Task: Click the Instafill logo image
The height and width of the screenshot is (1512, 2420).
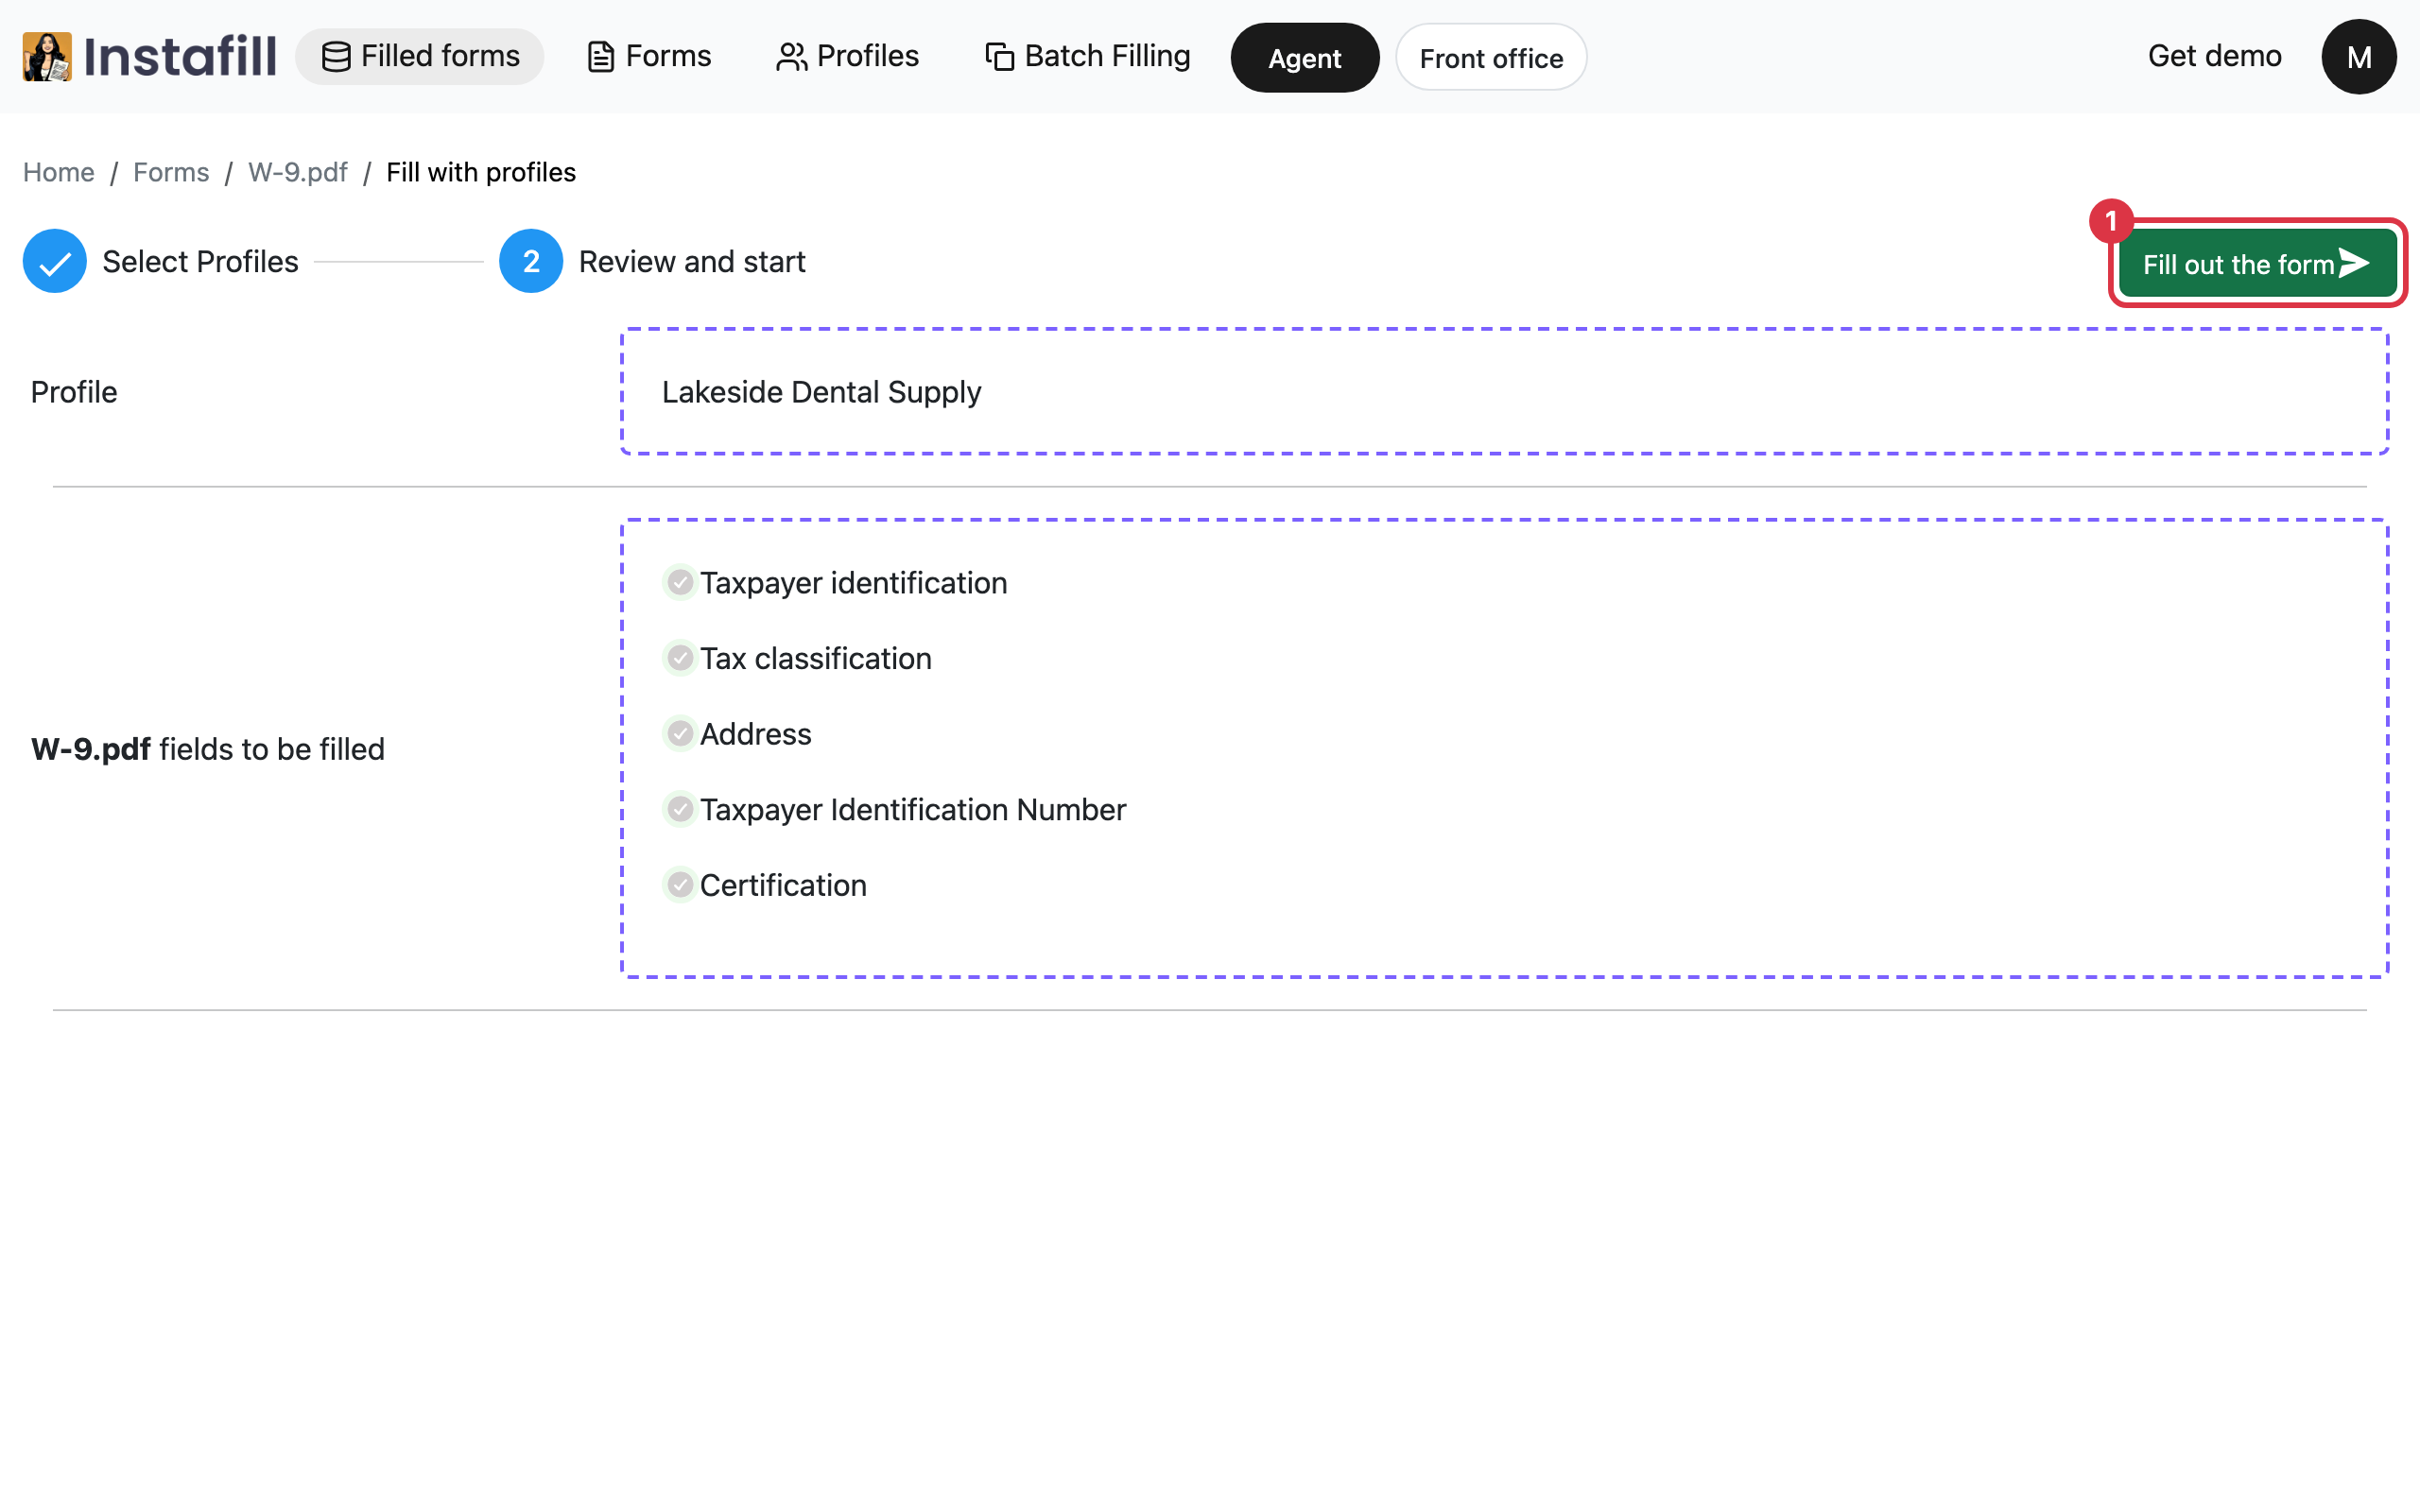Action: click(47, 56)
